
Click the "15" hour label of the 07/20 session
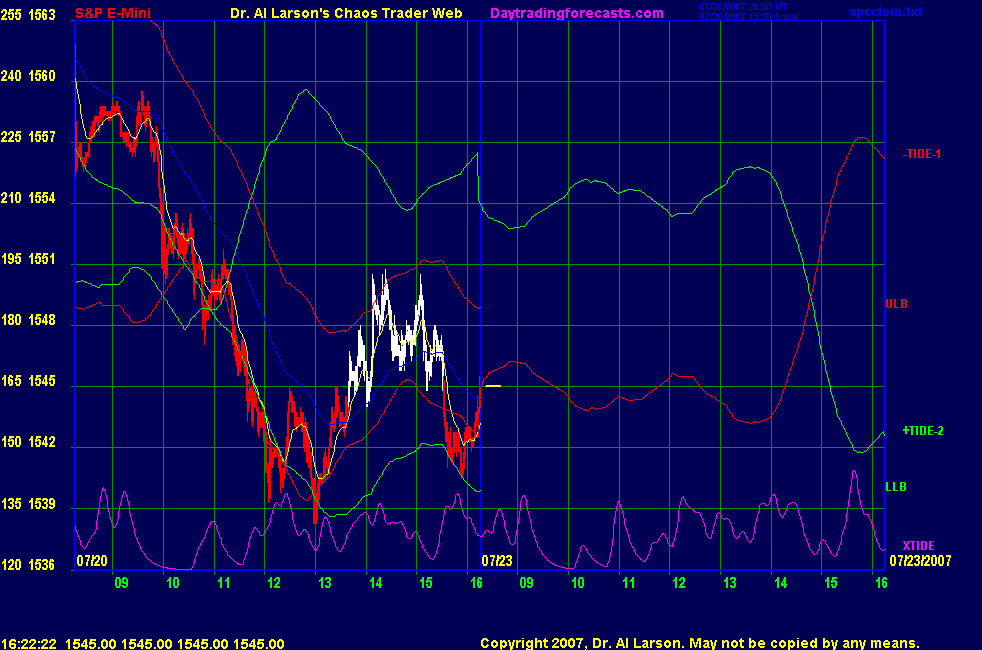pyautogui.click(x=426, y=583)
